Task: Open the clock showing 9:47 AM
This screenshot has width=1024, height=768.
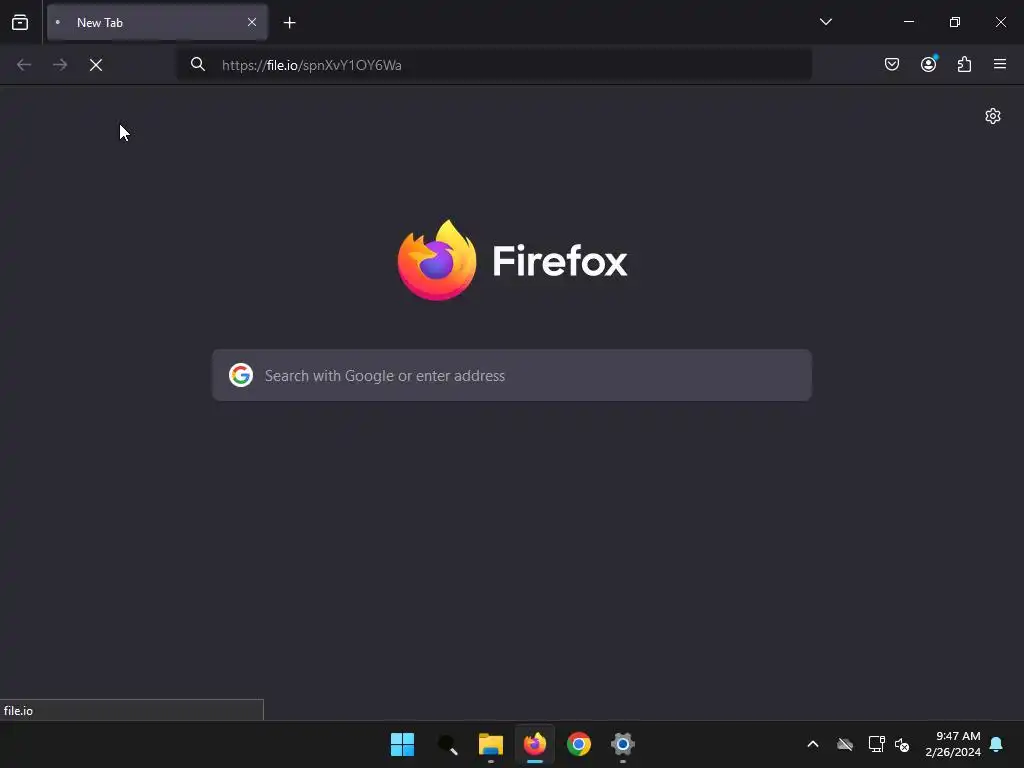Action: (x=953, y=744)
